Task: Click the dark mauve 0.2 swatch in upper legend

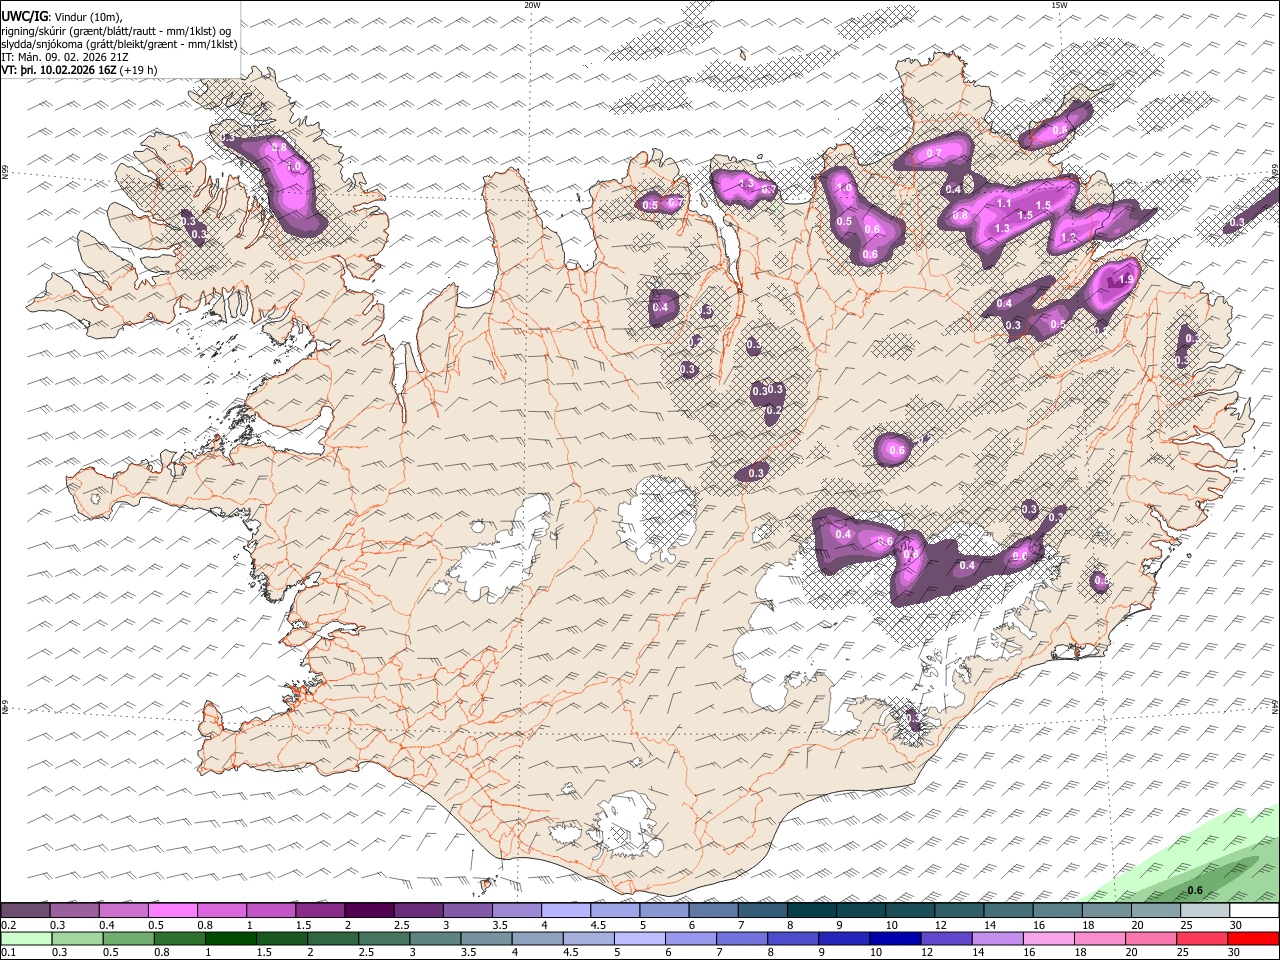Action: [25, 911]
